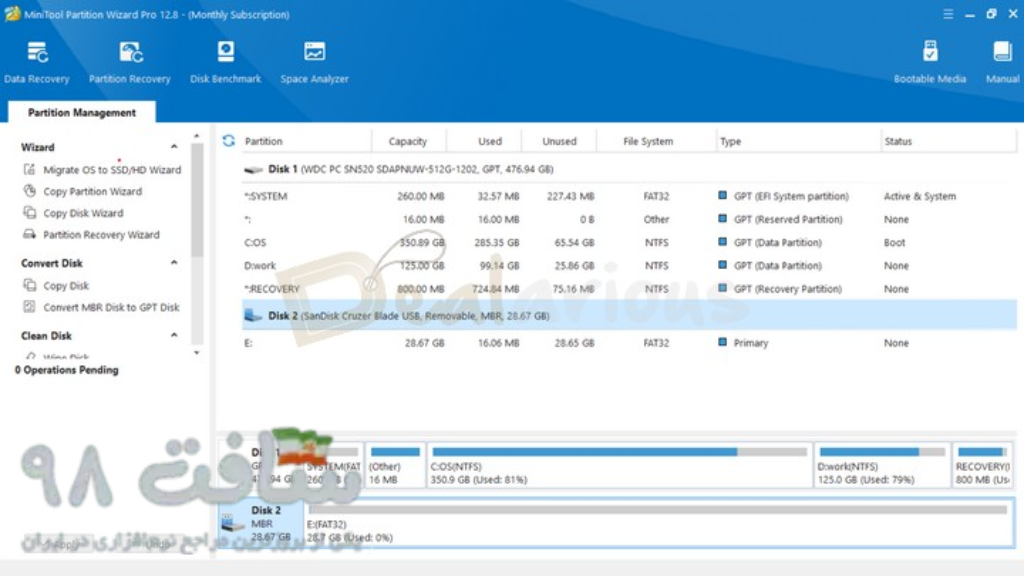Open the Data Recovery tool
The height and width of the screenshot is (576, 1024).
(37, 63)
